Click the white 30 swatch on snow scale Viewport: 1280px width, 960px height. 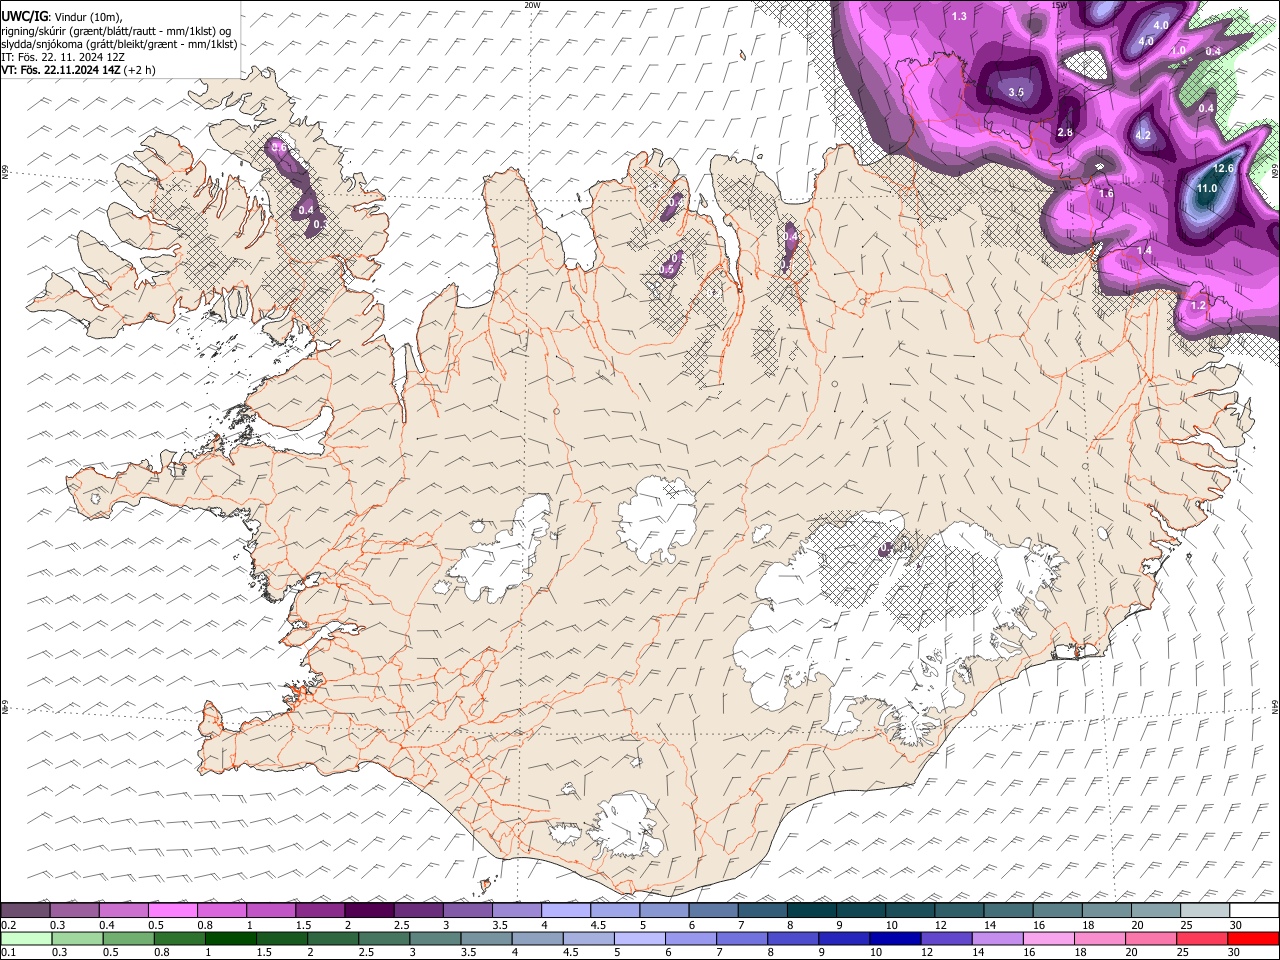click(1255, 911)
